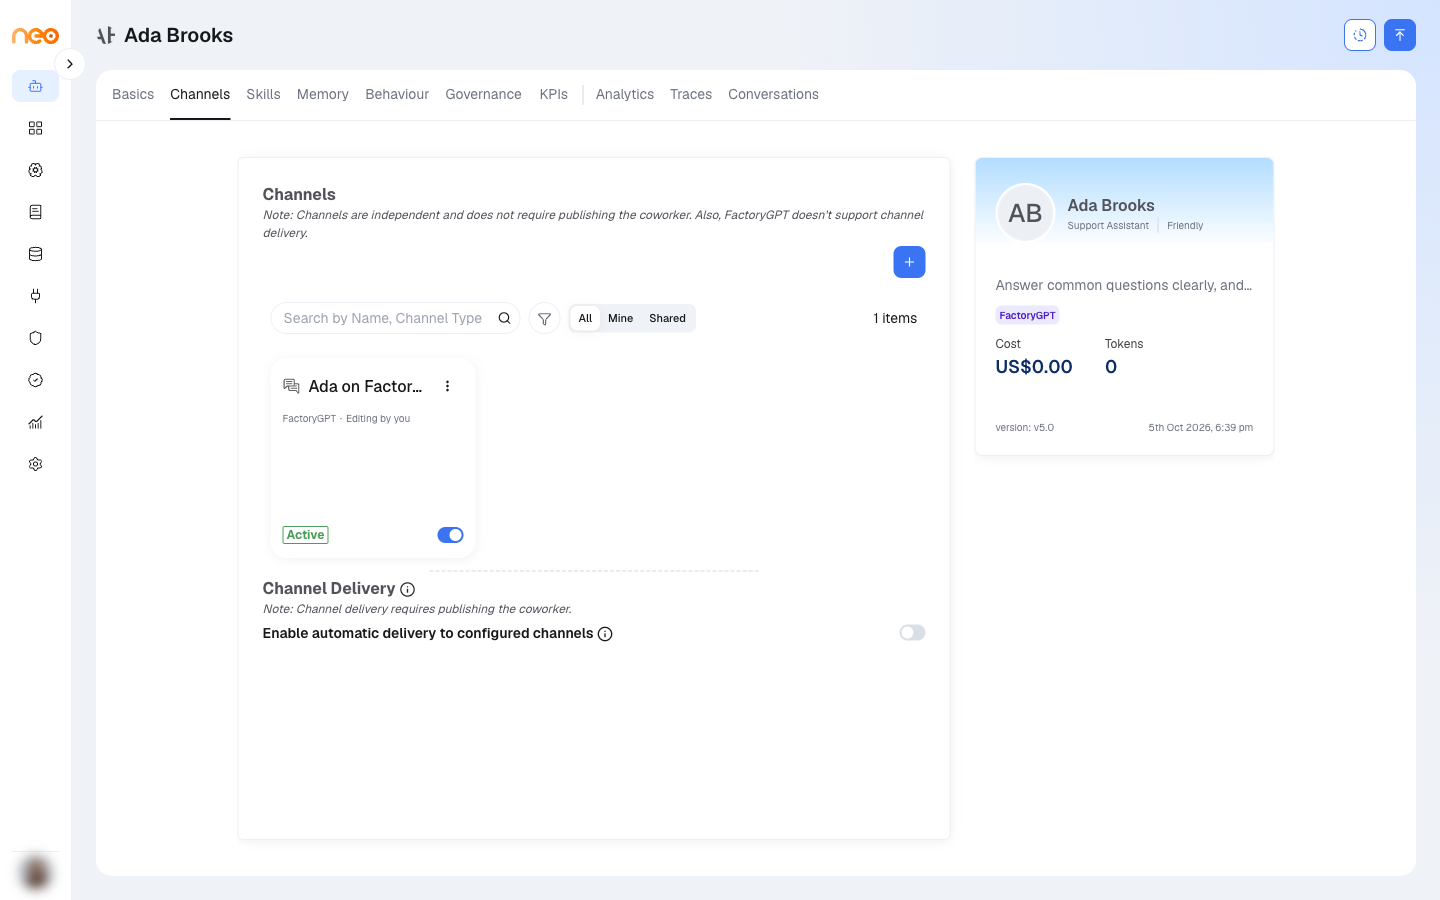Click the neo logo
The image size is (1440, 900).
click(35, 35)
